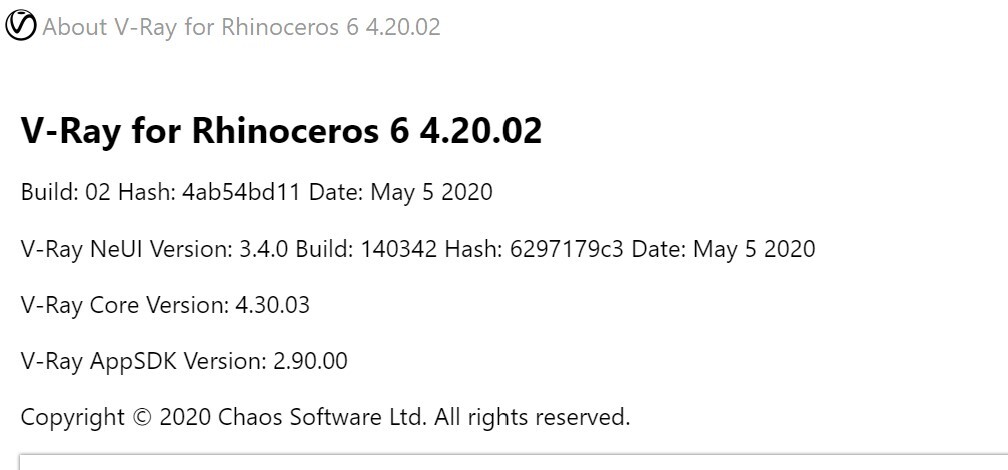This screenshot has width=1008, height=470.
Task: Select NeUI build number 140342
Action: pyautogui.click(x=398, y=249)
